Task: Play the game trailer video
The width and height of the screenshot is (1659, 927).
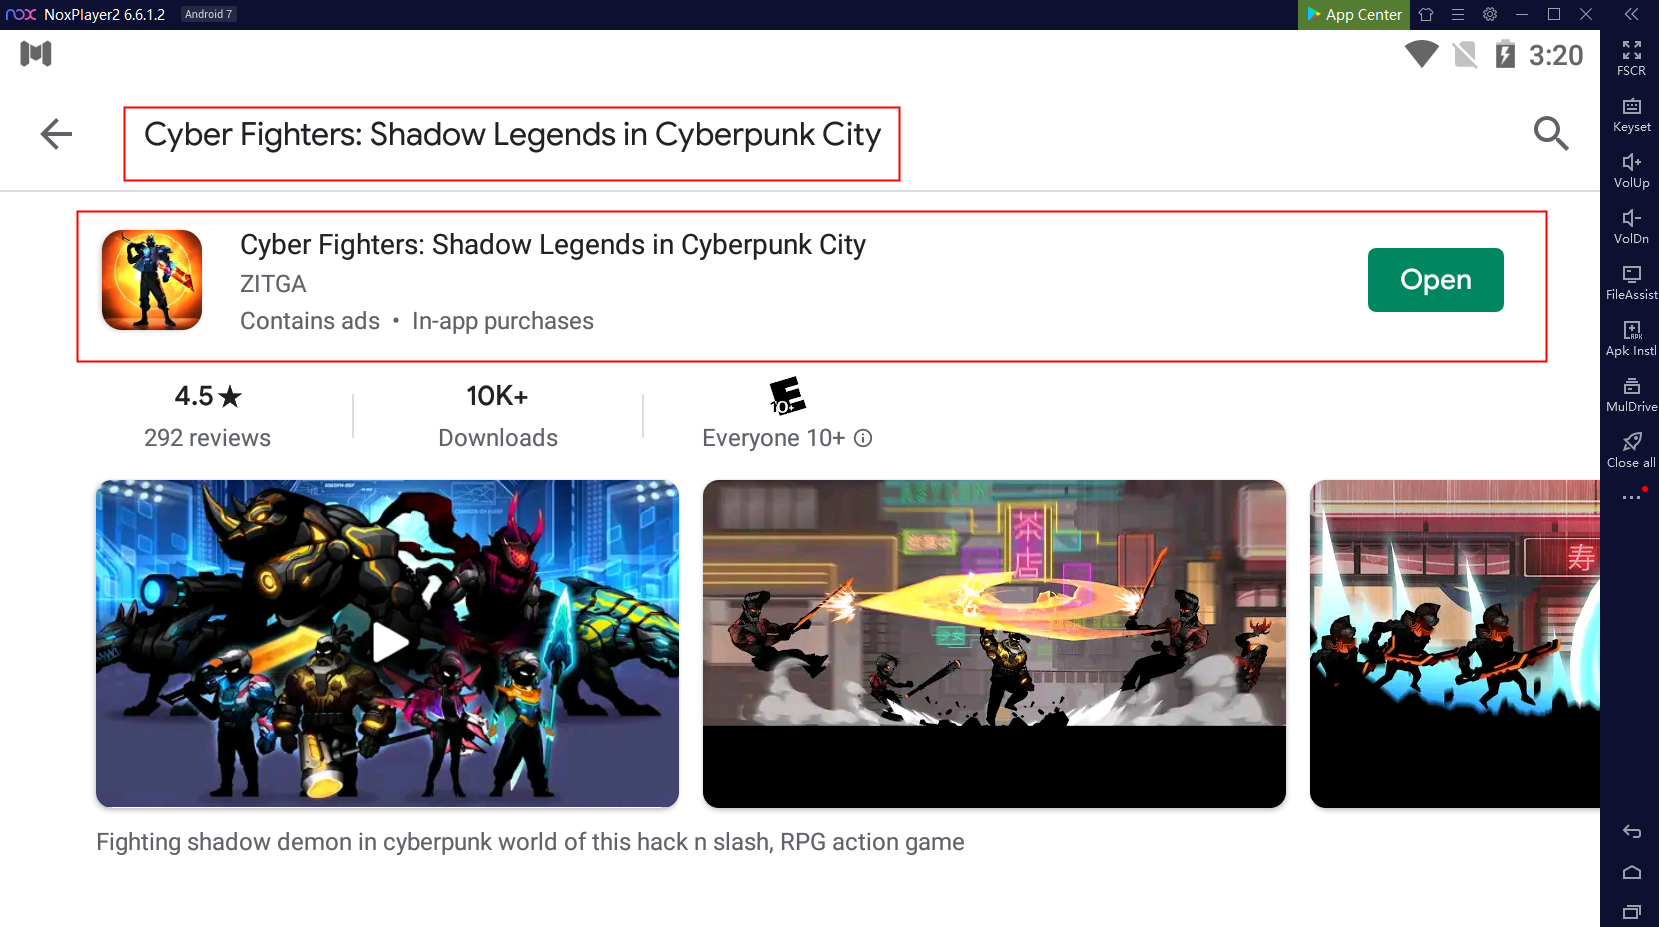Action: [x=388, y=643]
